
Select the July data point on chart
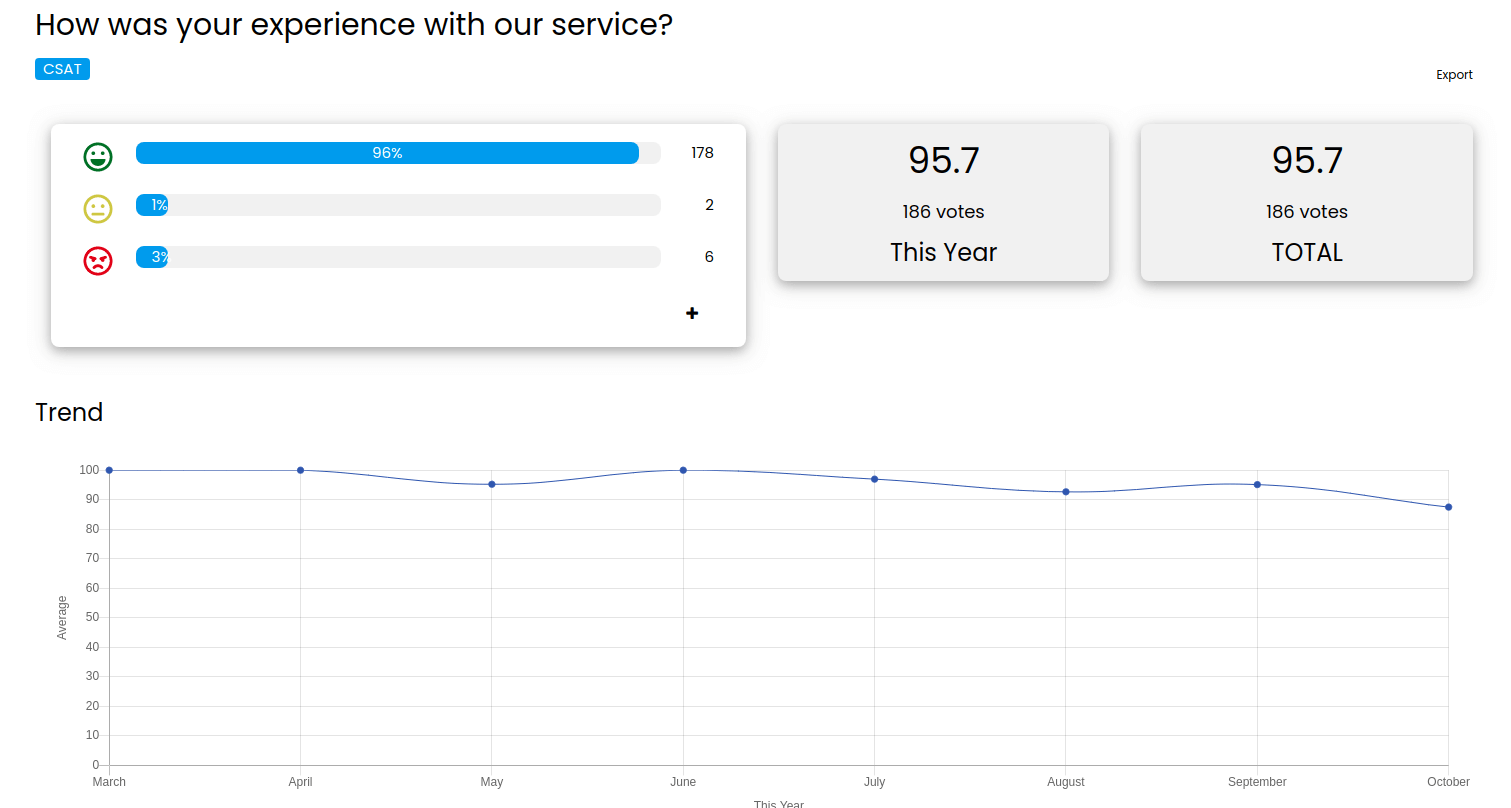click(x=874, y=479)
